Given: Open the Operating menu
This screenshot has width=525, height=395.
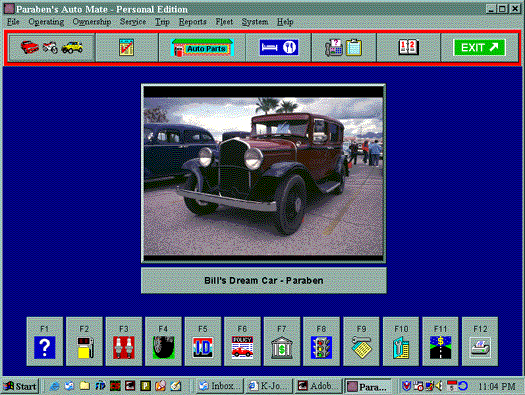Looking at the screenshot, I should (x=46, y=22).
